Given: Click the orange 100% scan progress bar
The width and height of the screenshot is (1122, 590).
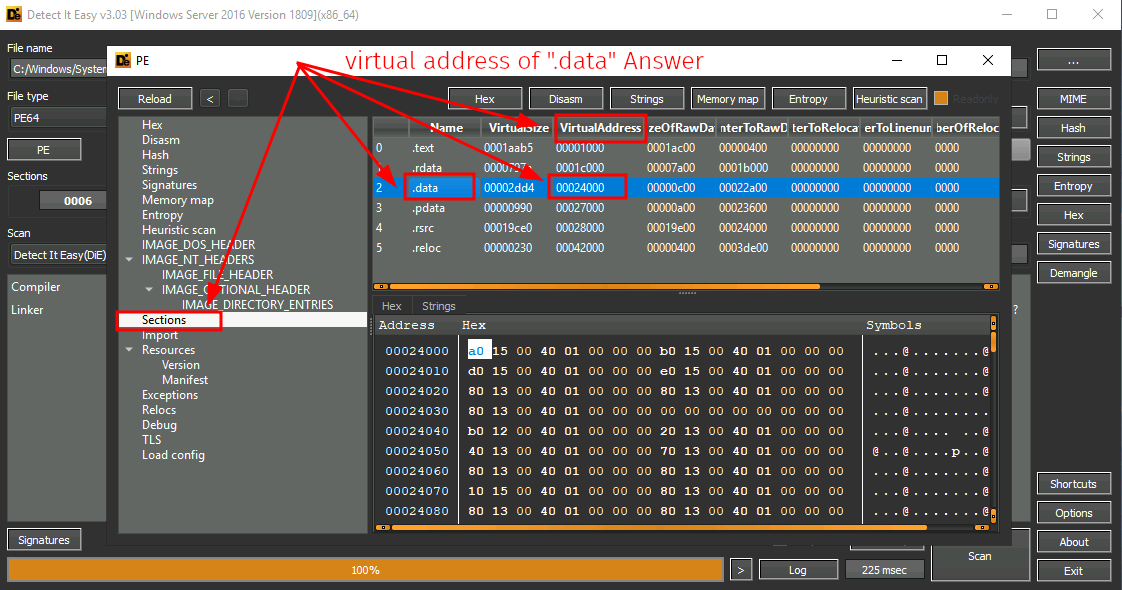Looking at the screenshot, I should point(365,570).
